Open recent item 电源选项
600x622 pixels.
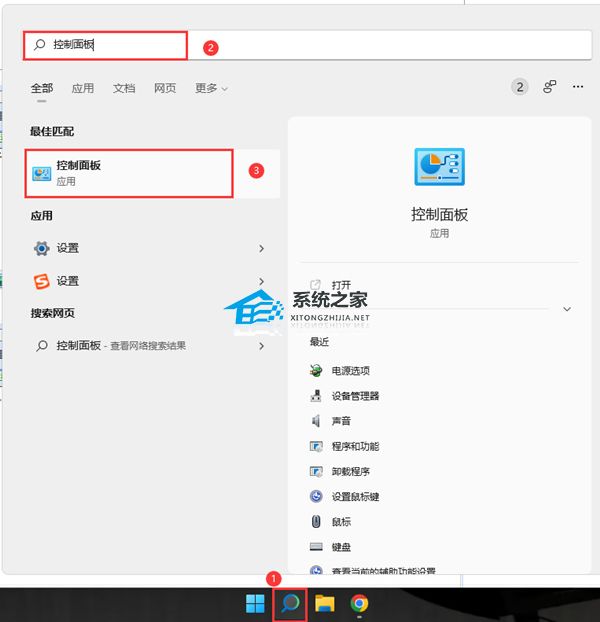(351, 371)
